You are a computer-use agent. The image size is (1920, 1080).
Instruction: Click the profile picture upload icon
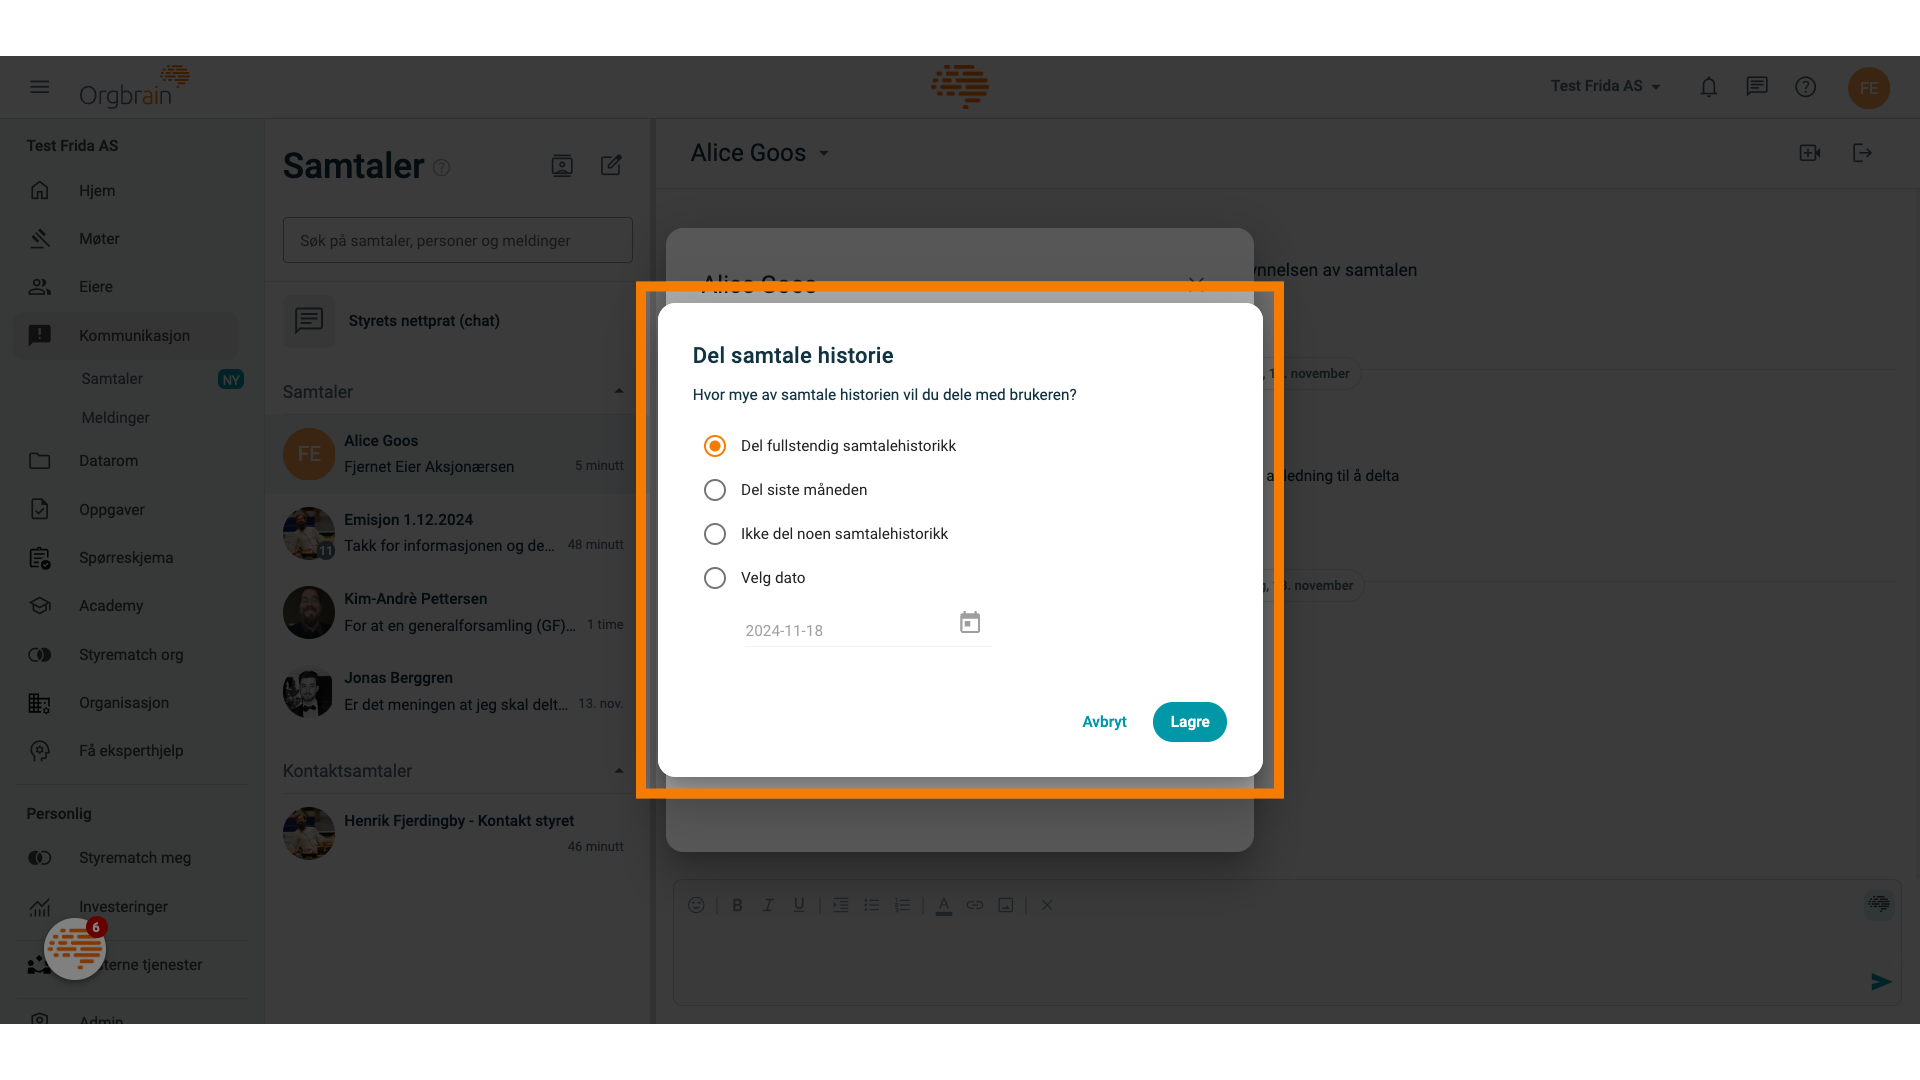coord(562,166)
